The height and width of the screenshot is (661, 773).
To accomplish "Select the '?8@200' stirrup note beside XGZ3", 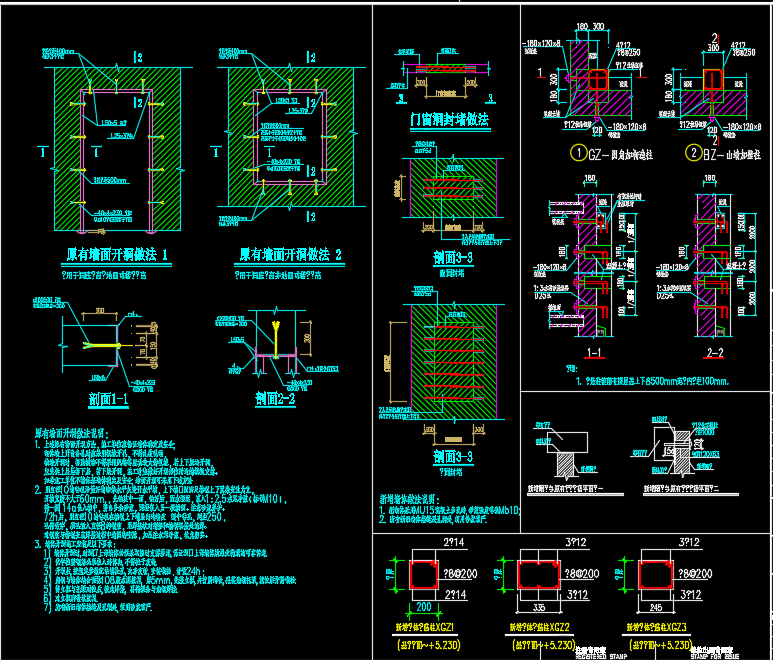I will coord(695,574).
